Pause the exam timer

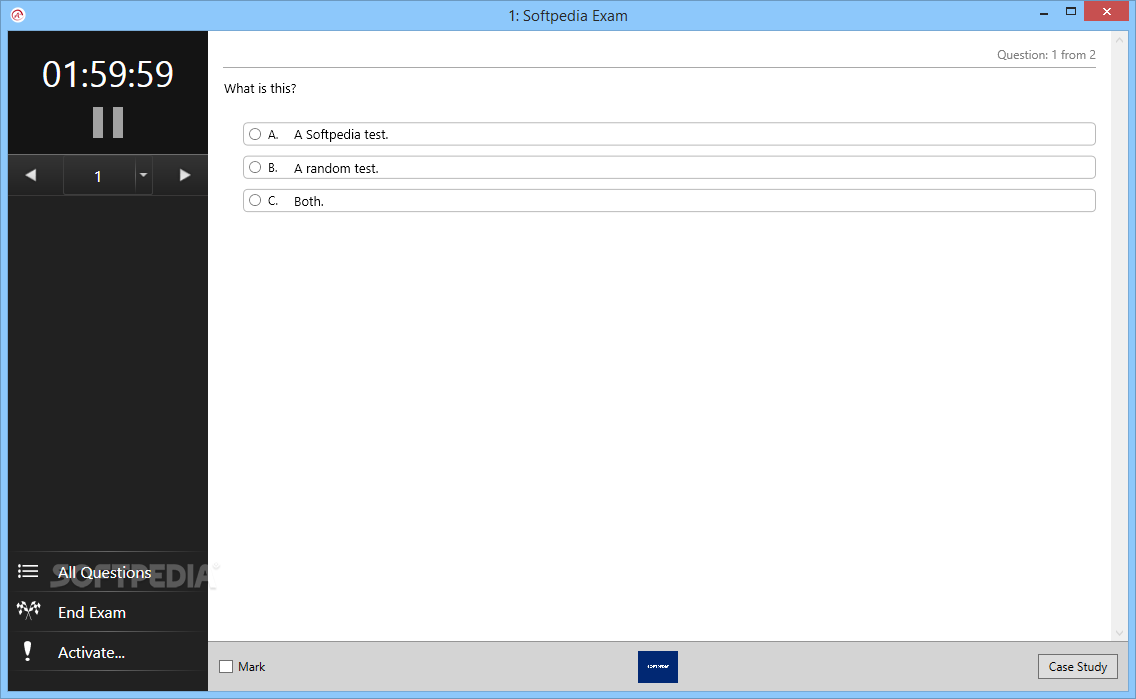(x=108, y=122)
